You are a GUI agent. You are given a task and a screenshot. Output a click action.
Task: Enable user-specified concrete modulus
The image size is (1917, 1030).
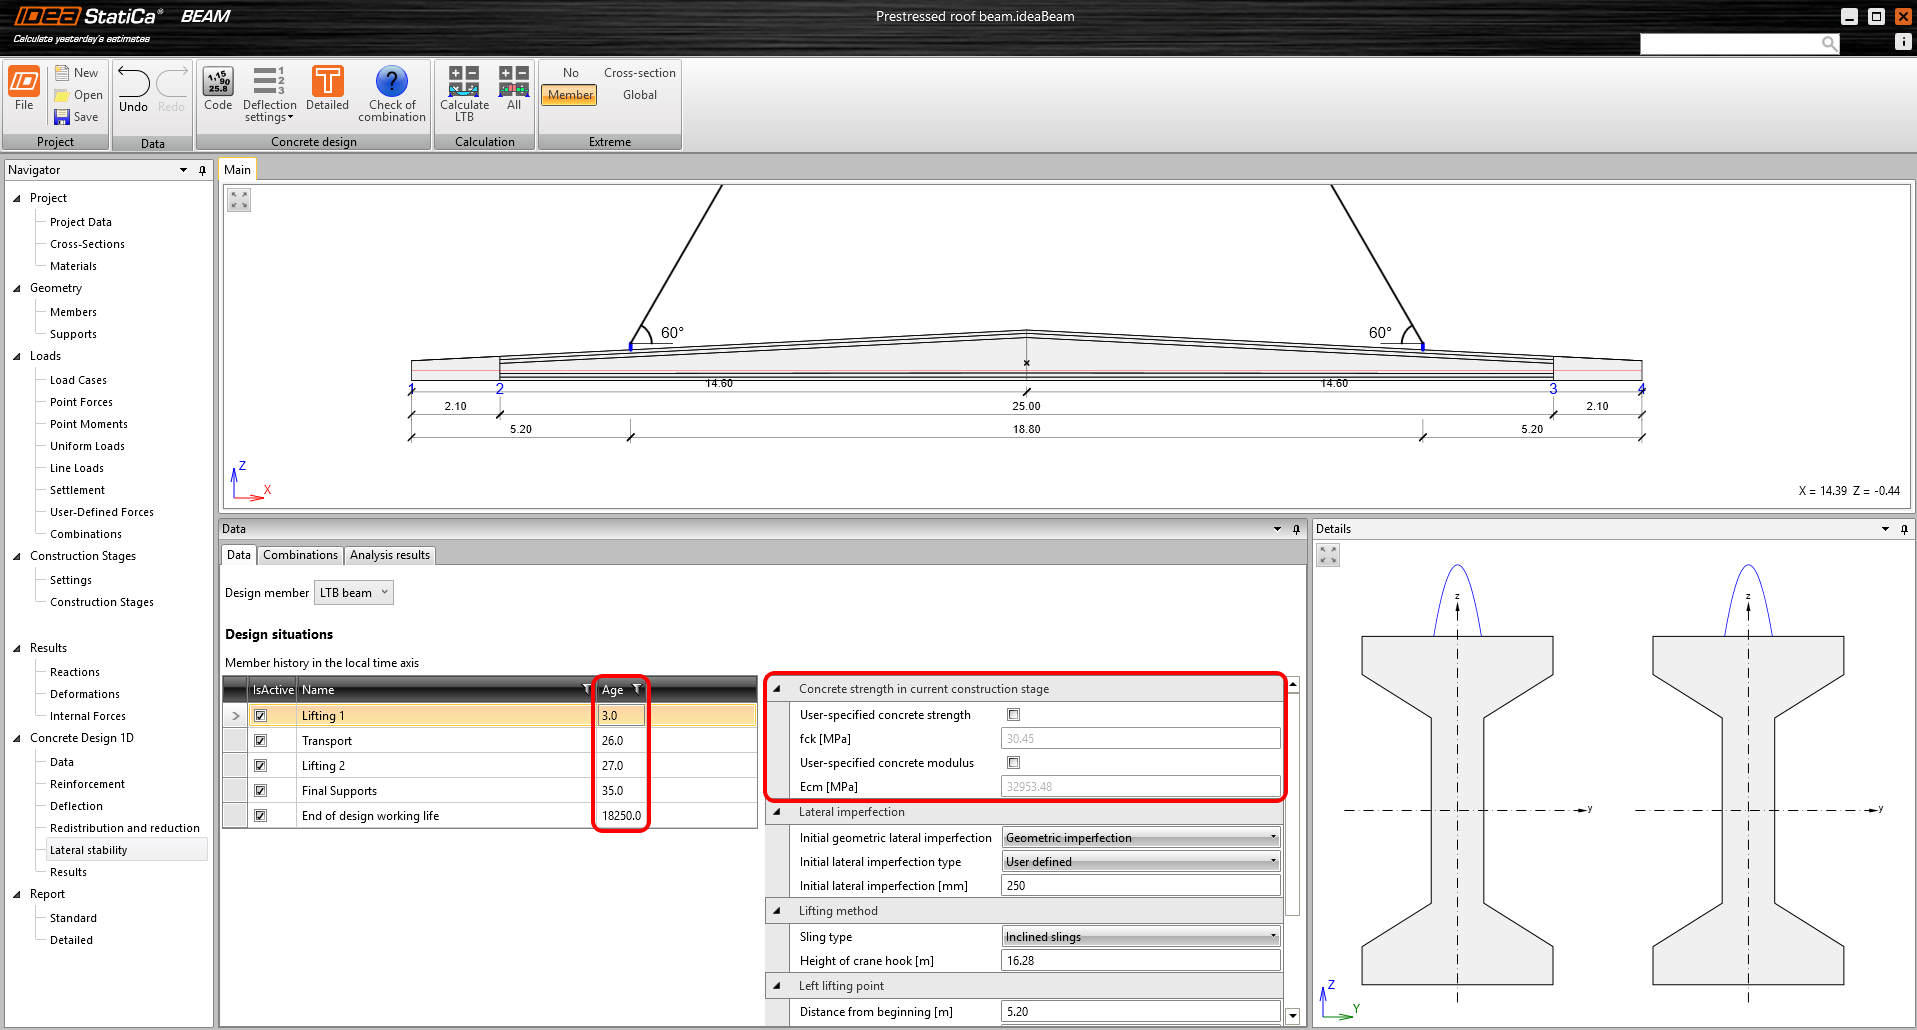tap(1013, 762)
